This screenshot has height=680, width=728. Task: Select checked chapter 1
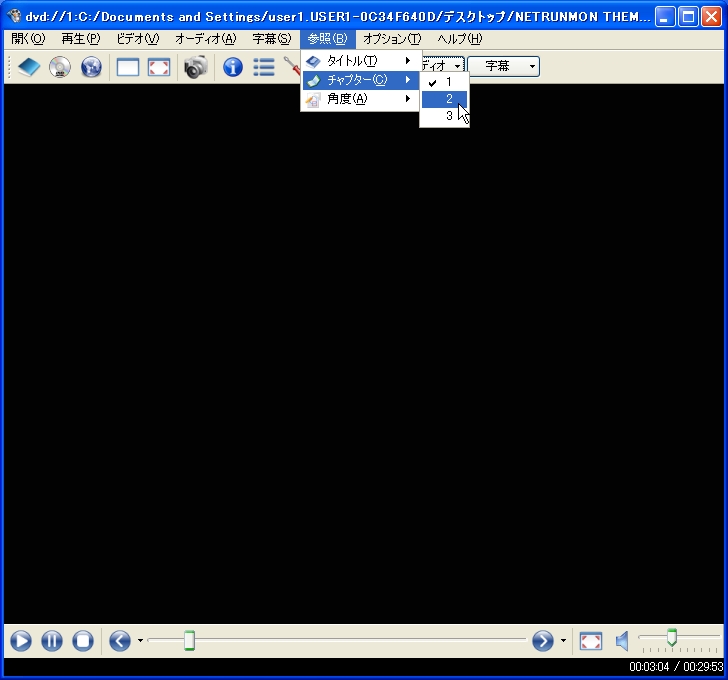(x=444, y=82)
